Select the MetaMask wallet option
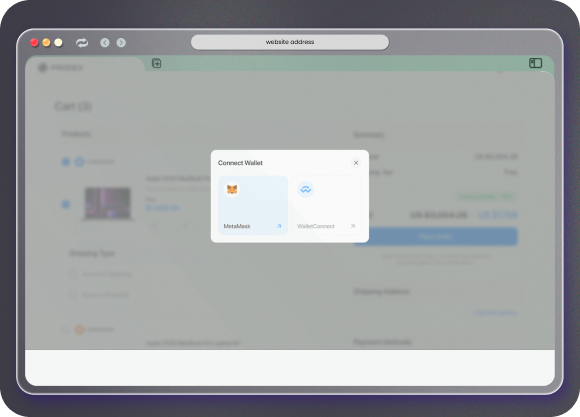The height and width of the screenshot is (417, 580). click(253, 205)
